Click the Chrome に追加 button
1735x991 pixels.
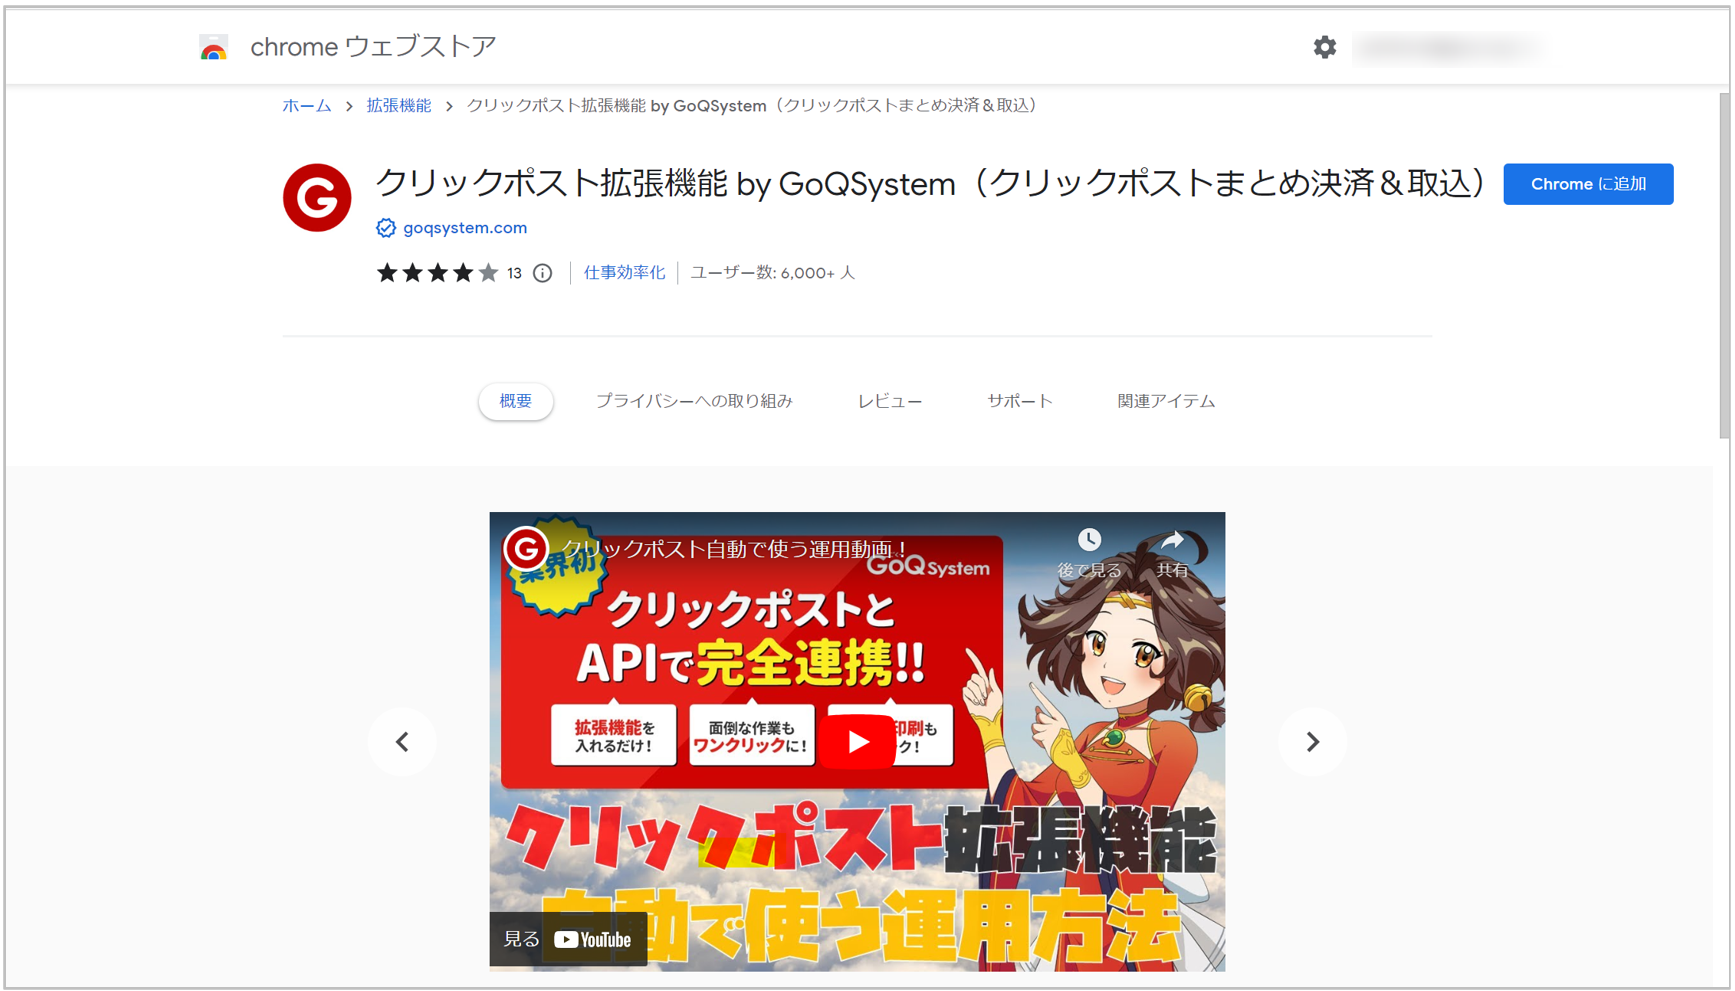coord(1587,184)
